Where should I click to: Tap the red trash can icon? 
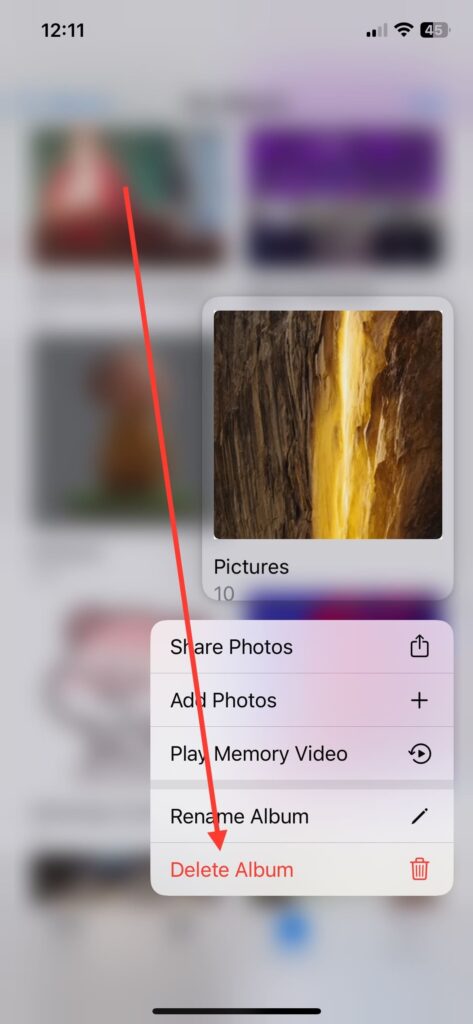pos(419,869)
